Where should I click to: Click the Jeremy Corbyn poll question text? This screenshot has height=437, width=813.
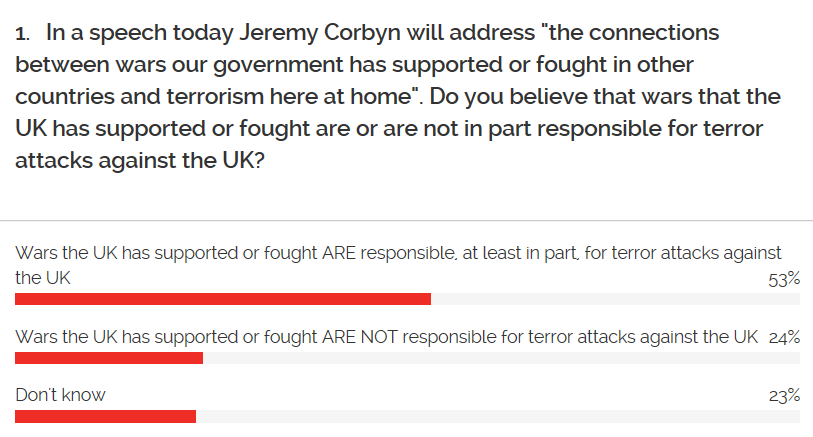click(398, 96)
